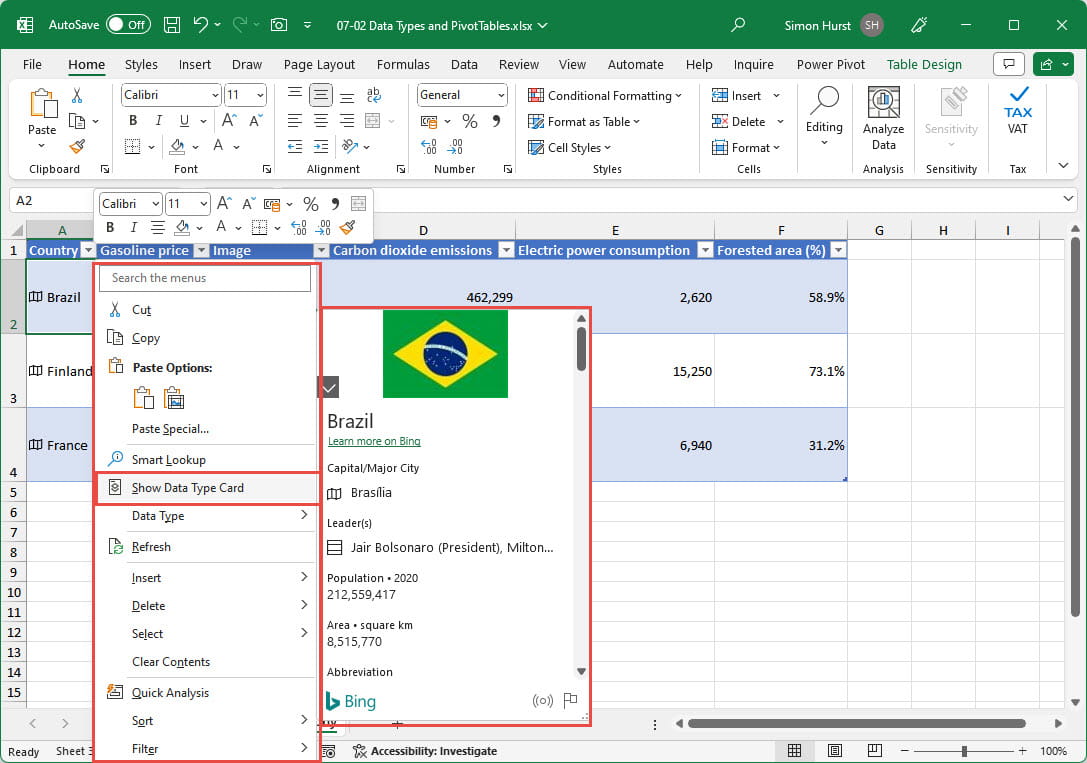Open the Analyze Data tool

[883, 118]
